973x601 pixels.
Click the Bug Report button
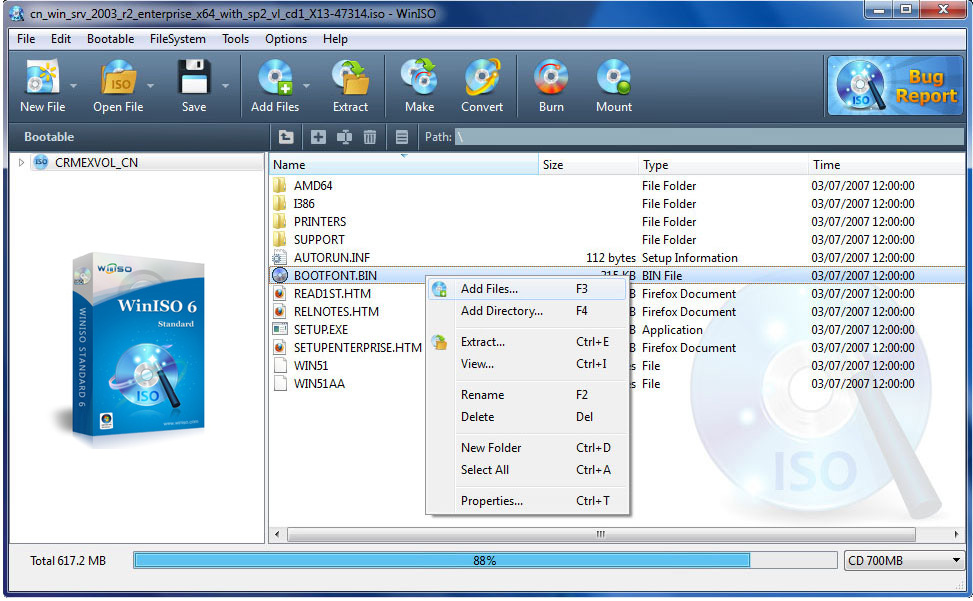point(894,87)
